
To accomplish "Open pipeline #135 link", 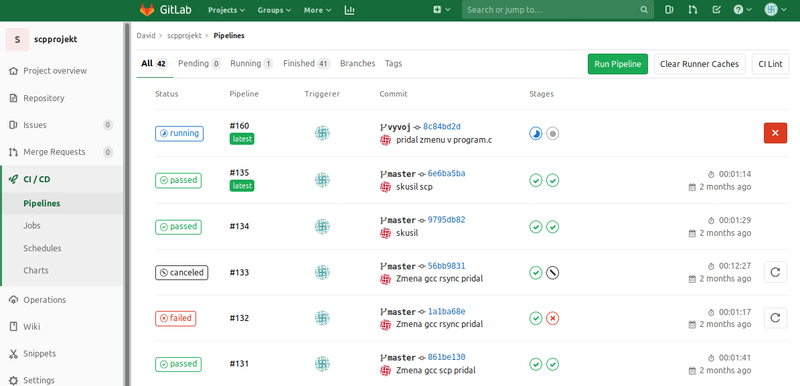I will click(239, 173).
